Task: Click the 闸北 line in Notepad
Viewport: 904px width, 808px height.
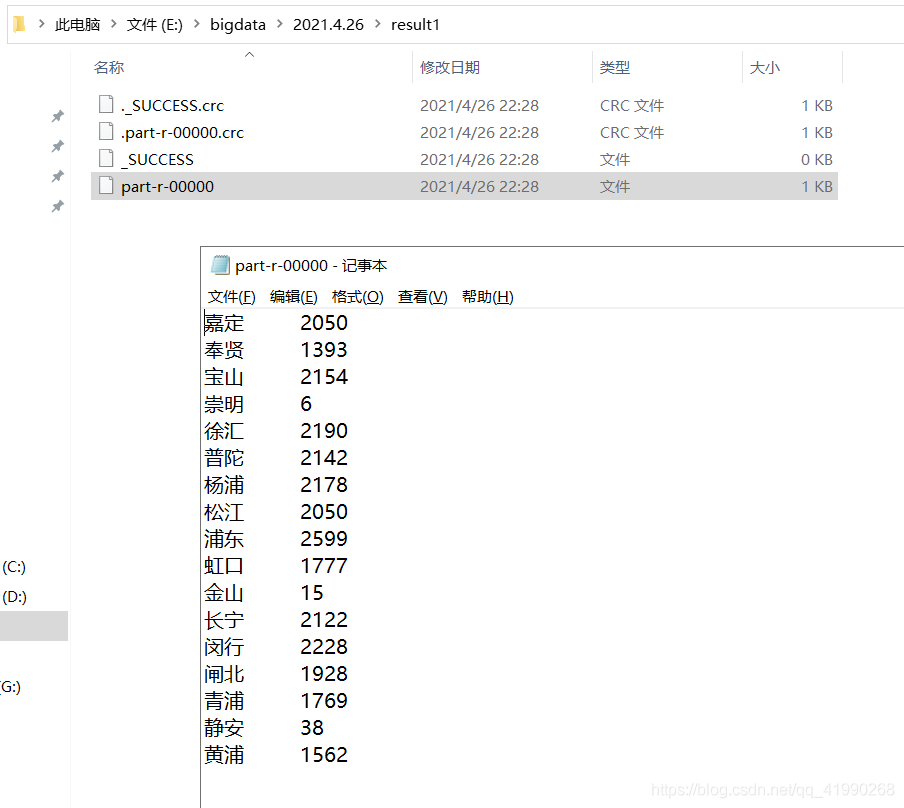Action: coord(276,674)
